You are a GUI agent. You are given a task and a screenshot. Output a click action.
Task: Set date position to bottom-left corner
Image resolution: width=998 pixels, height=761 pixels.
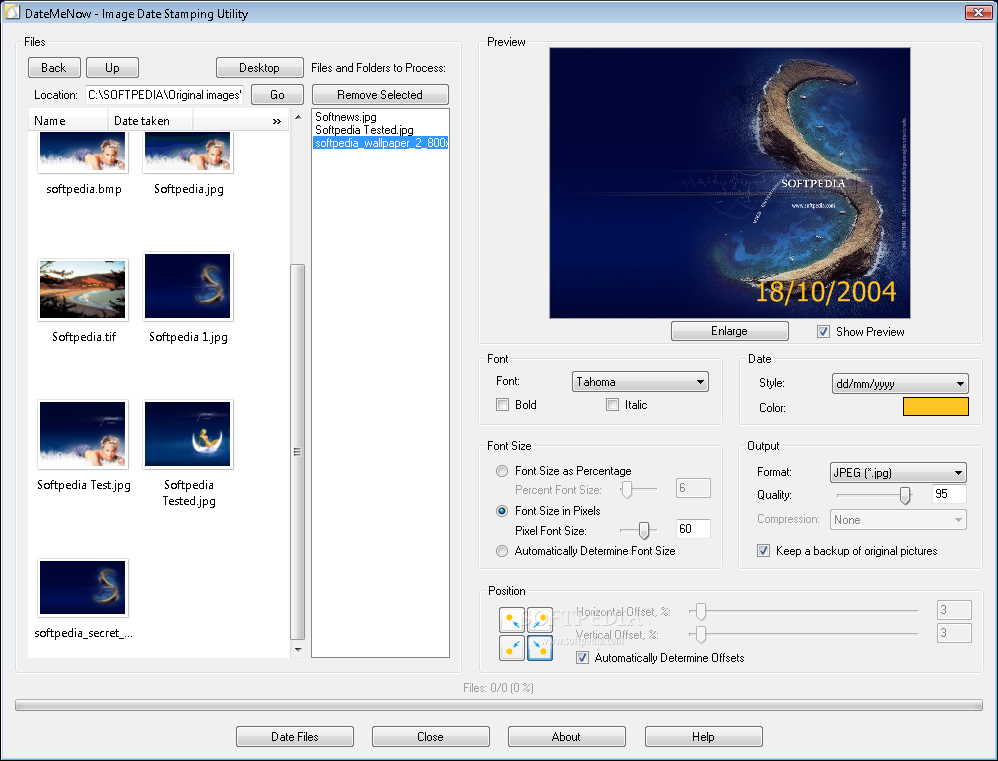(512, 648)
